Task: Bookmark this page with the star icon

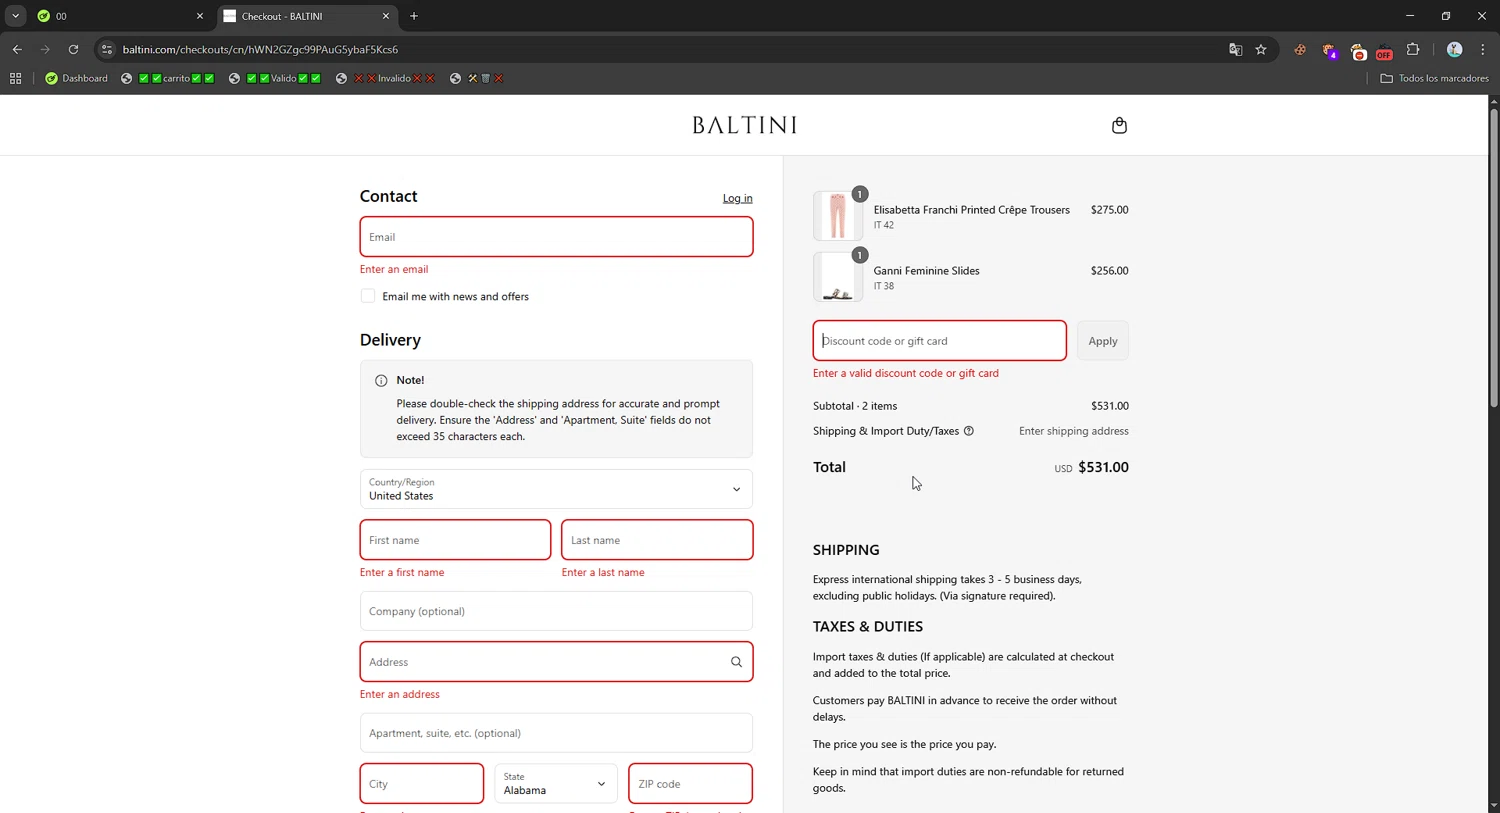Action: pos(1261,49)
